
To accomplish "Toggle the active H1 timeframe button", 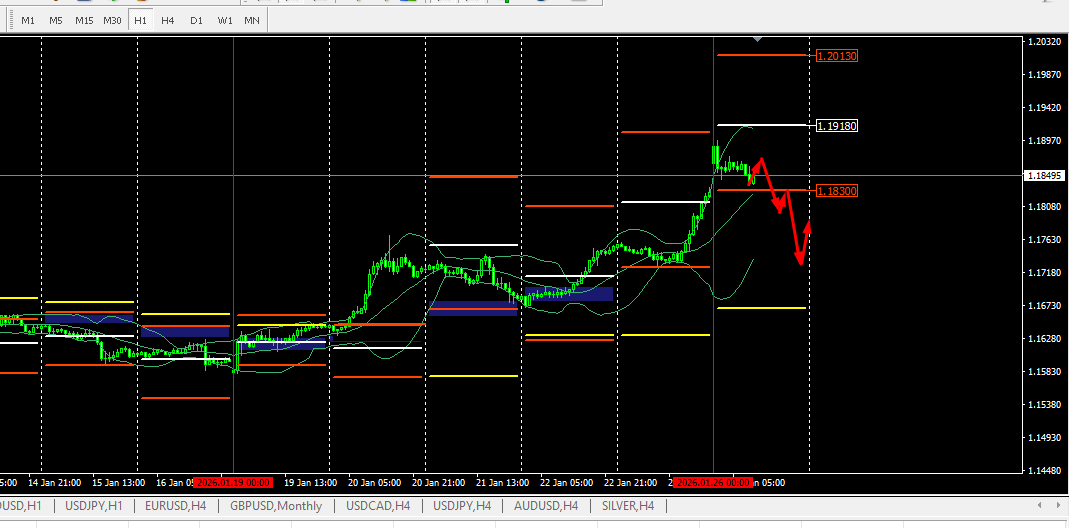I will click(140, 20).
